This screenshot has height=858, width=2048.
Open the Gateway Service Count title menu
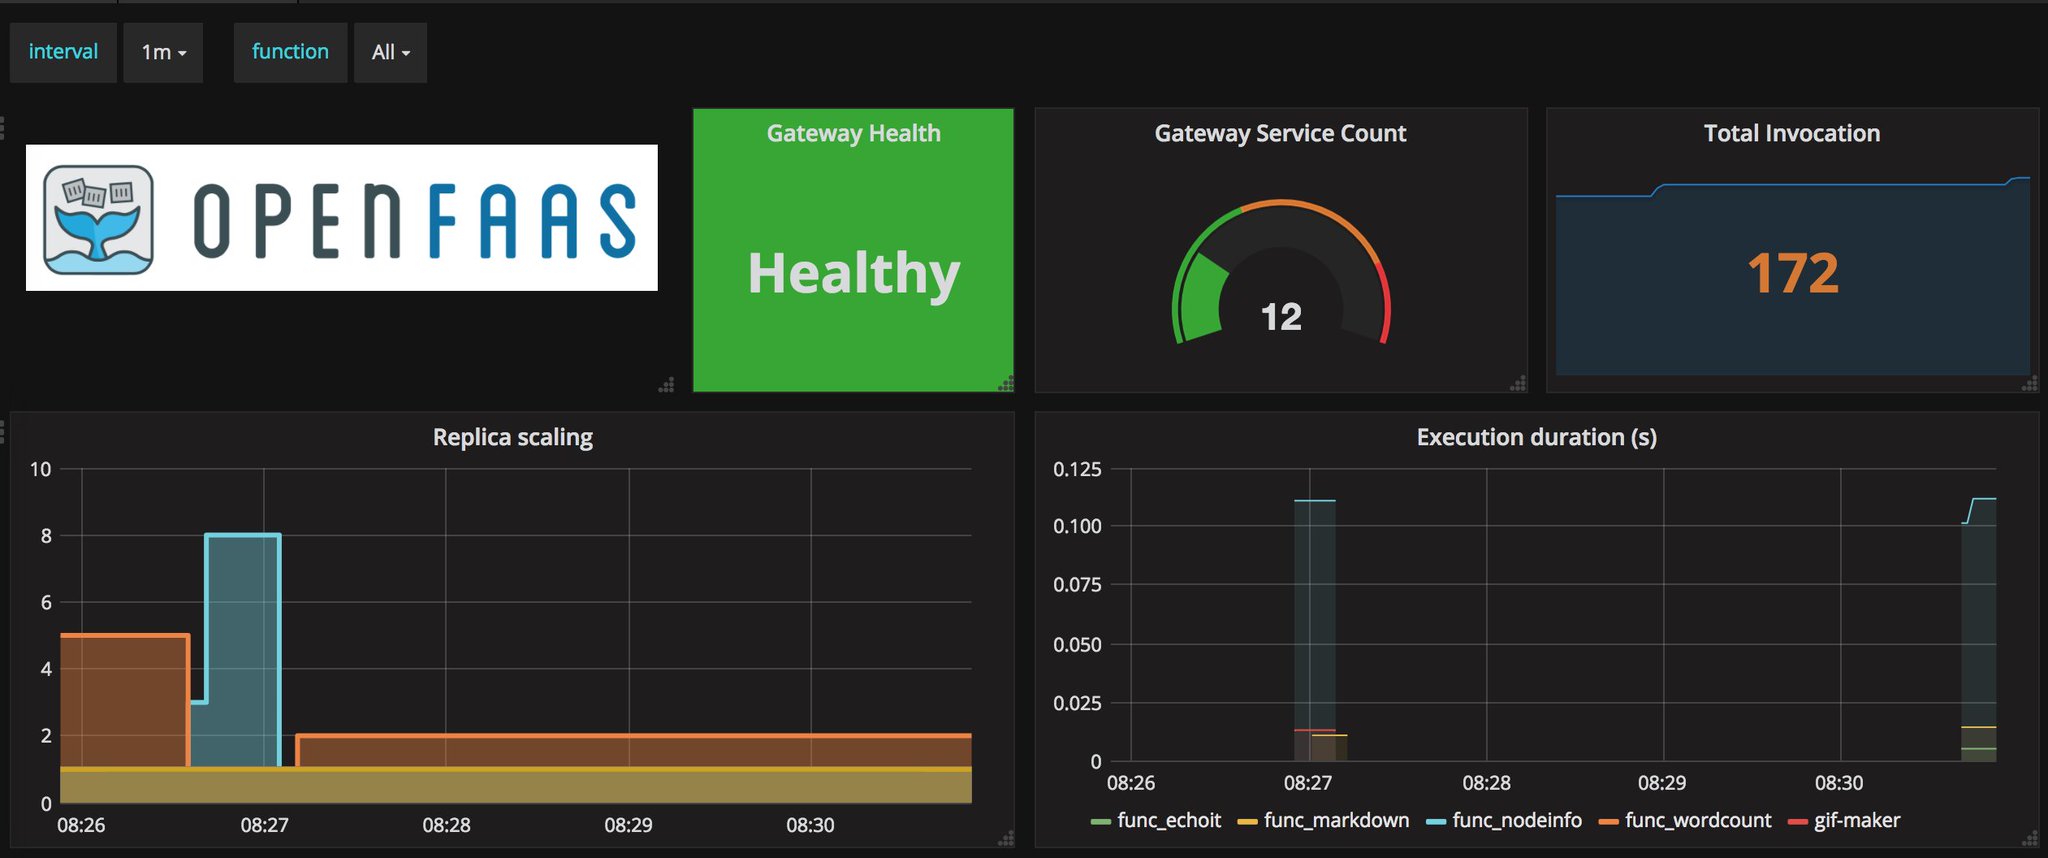point(1280,133)
